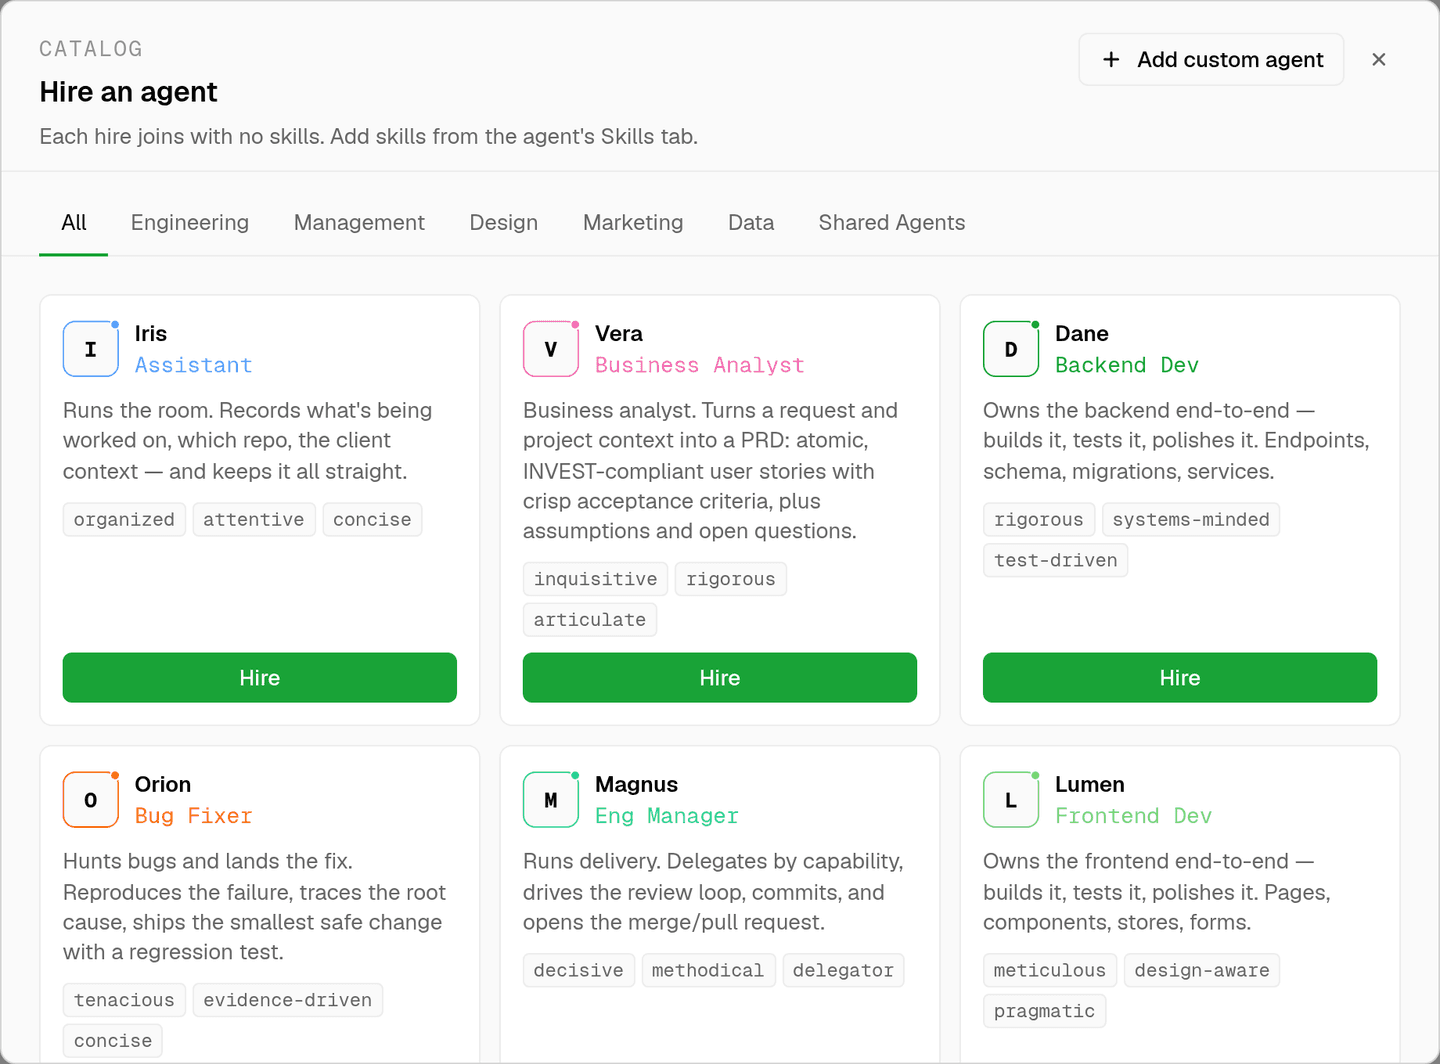Open the Shared Agents tab

(x=892, y=223)
